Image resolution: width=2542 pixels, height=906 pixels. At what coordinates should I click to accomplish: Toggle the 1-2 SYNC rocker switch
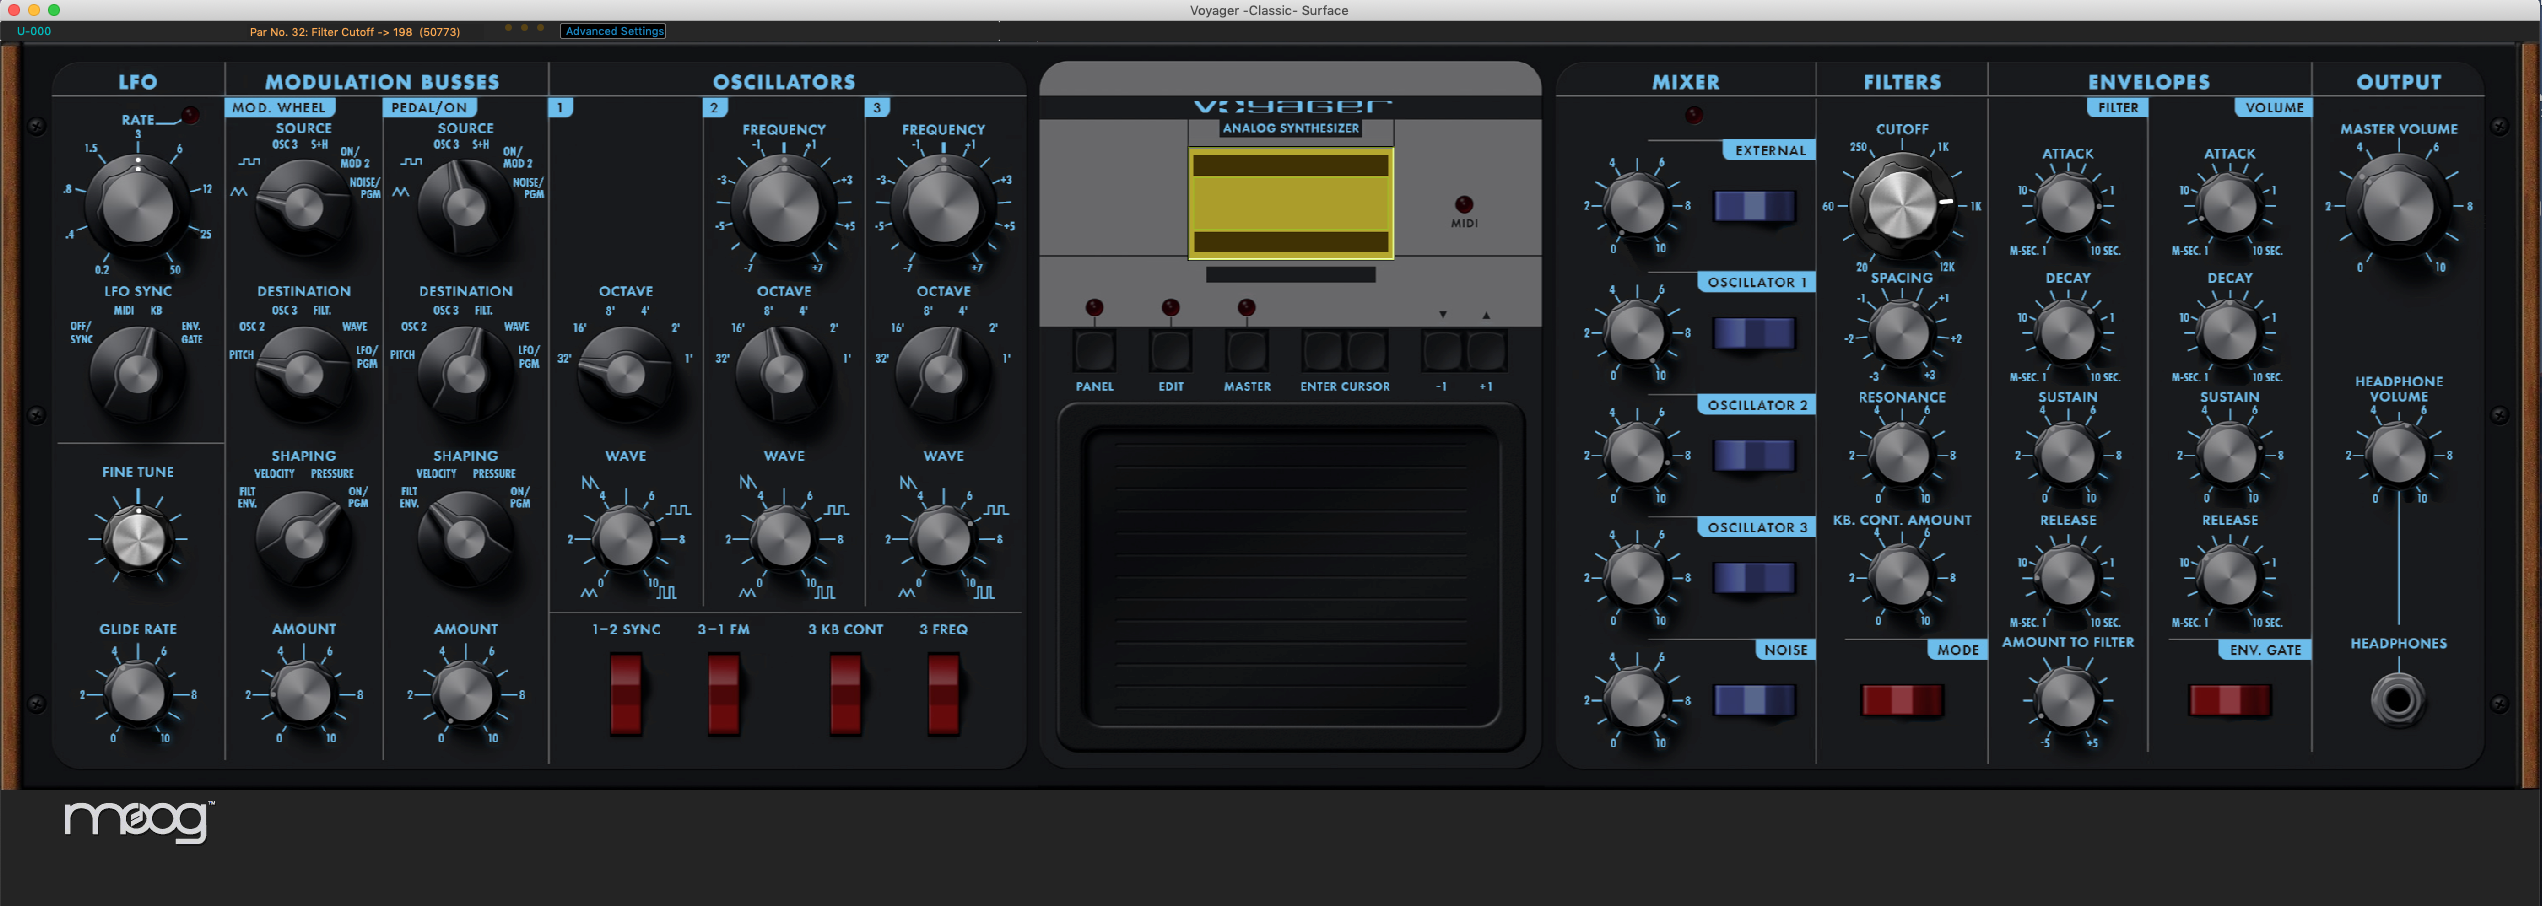point(626,694)
